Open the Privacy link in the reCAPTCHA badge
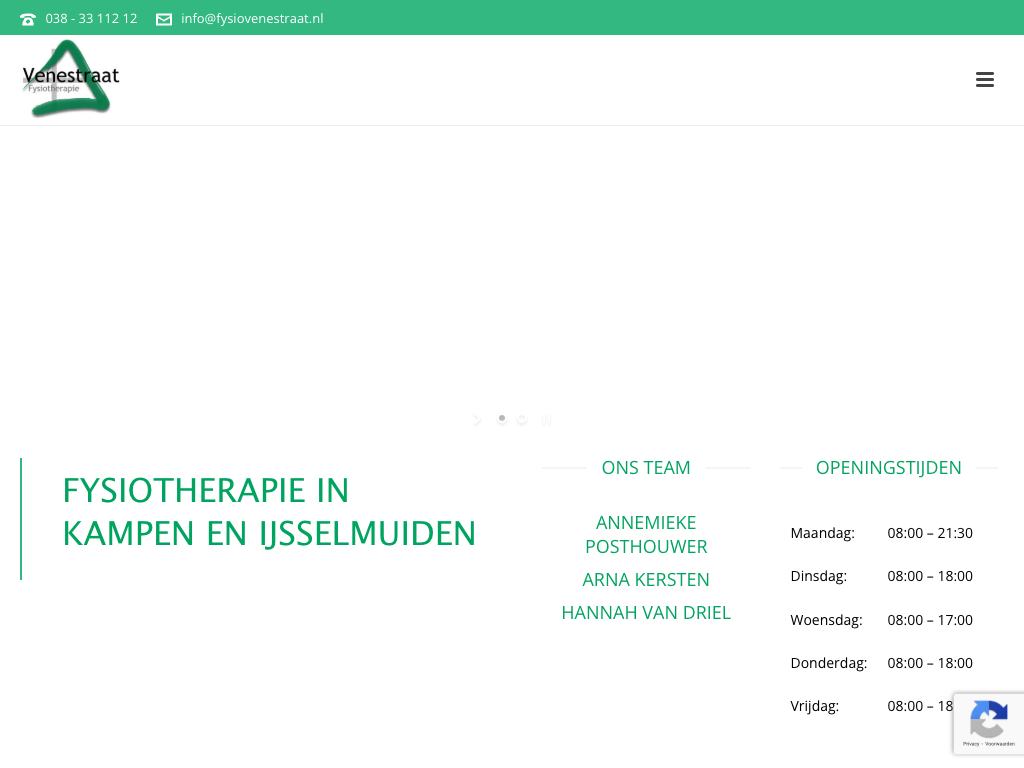 click(971, 744)
